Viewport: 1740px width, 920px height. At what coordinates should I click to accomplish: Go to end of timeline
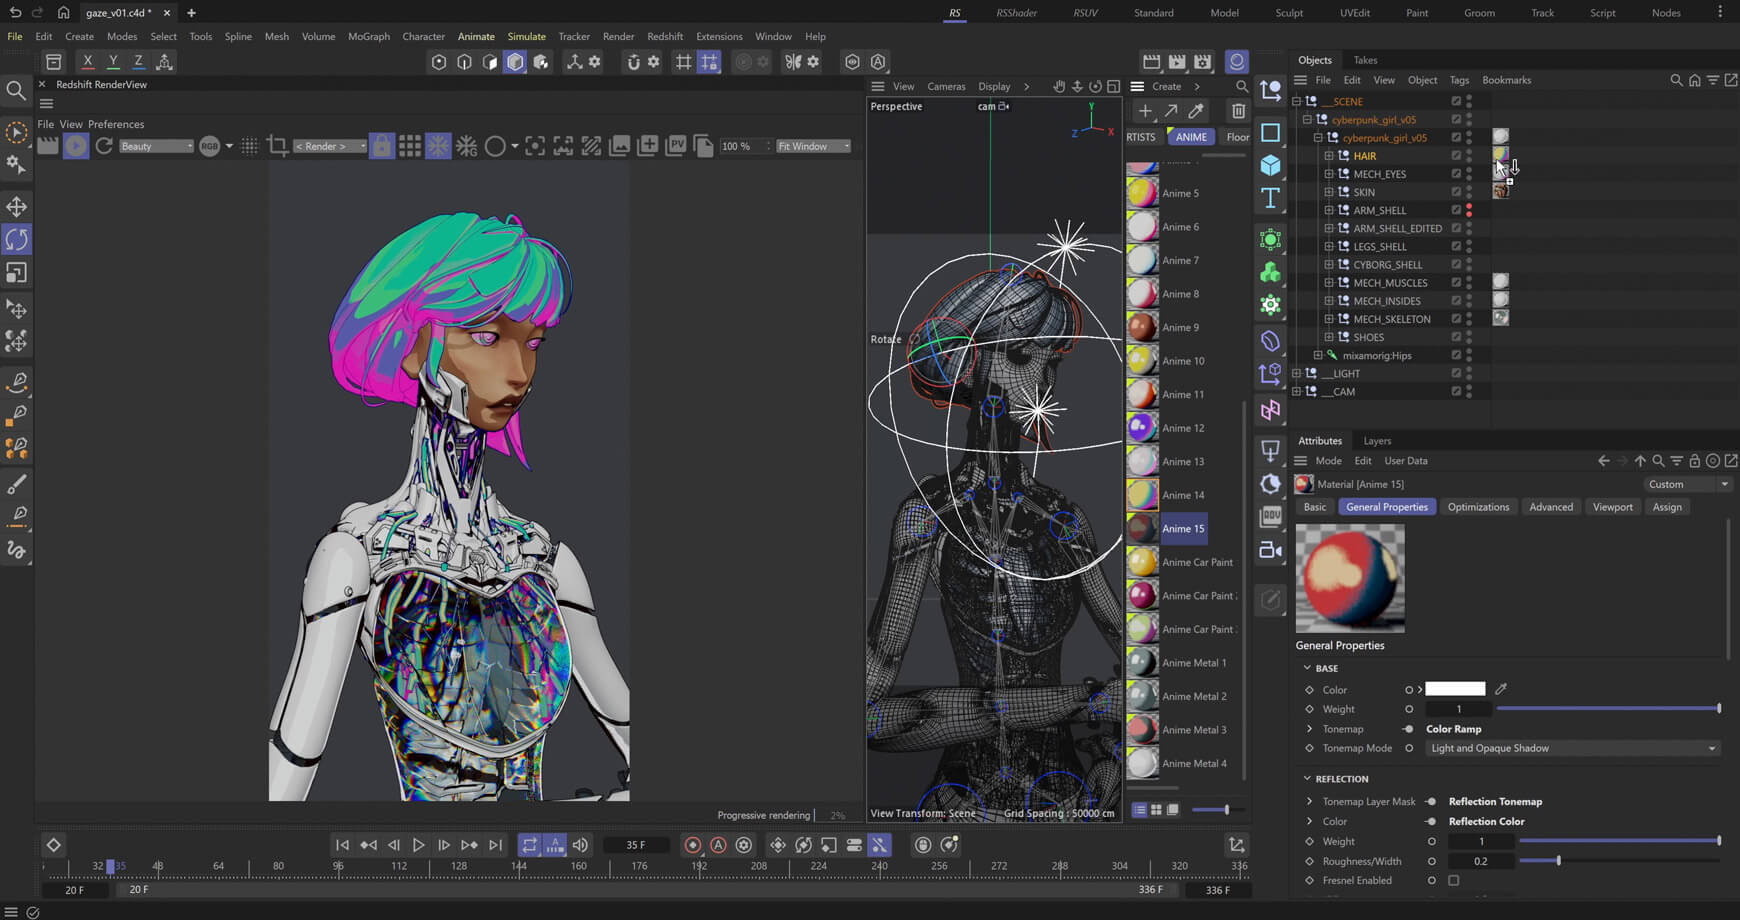tap(495, 845)
